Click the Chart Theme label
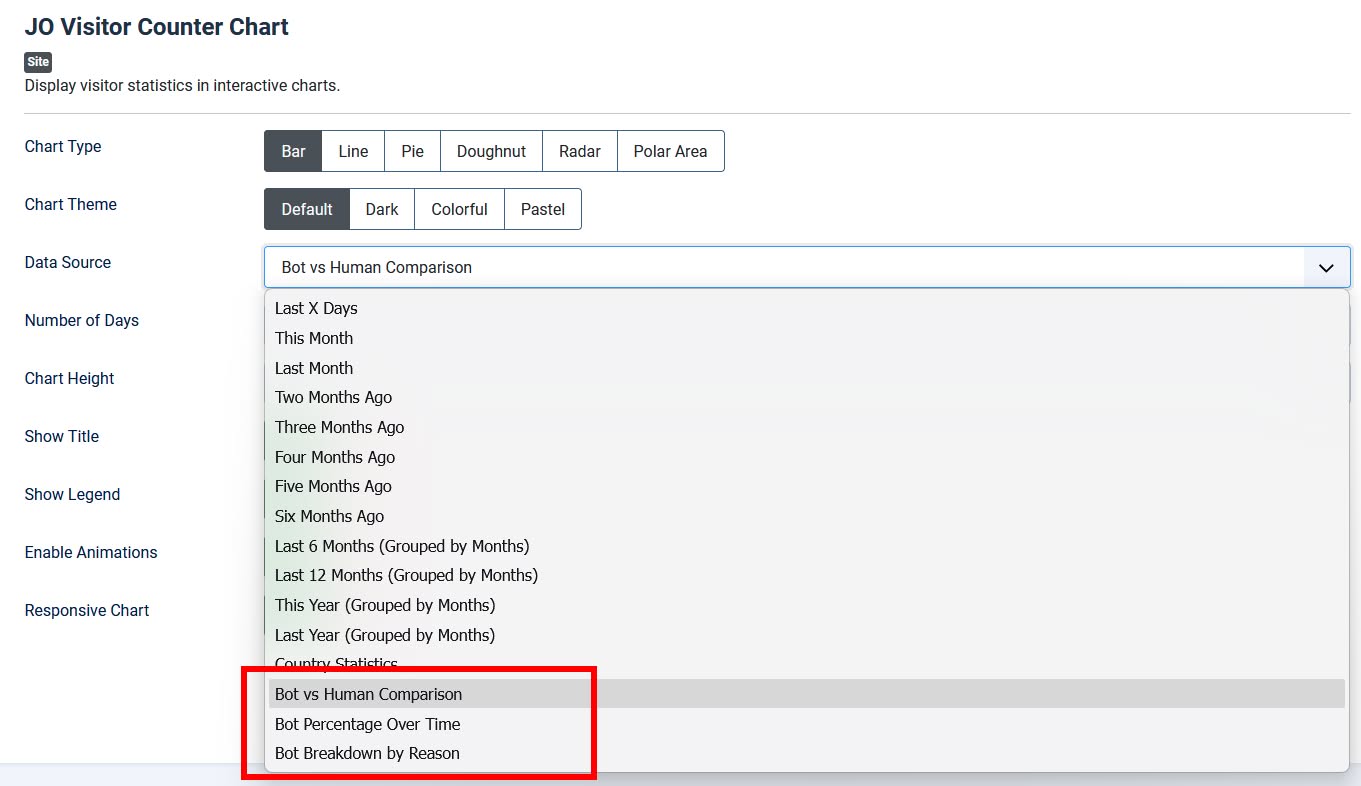Image resolution: width=1361 pixels, height=786 pixels. point(71,204)
